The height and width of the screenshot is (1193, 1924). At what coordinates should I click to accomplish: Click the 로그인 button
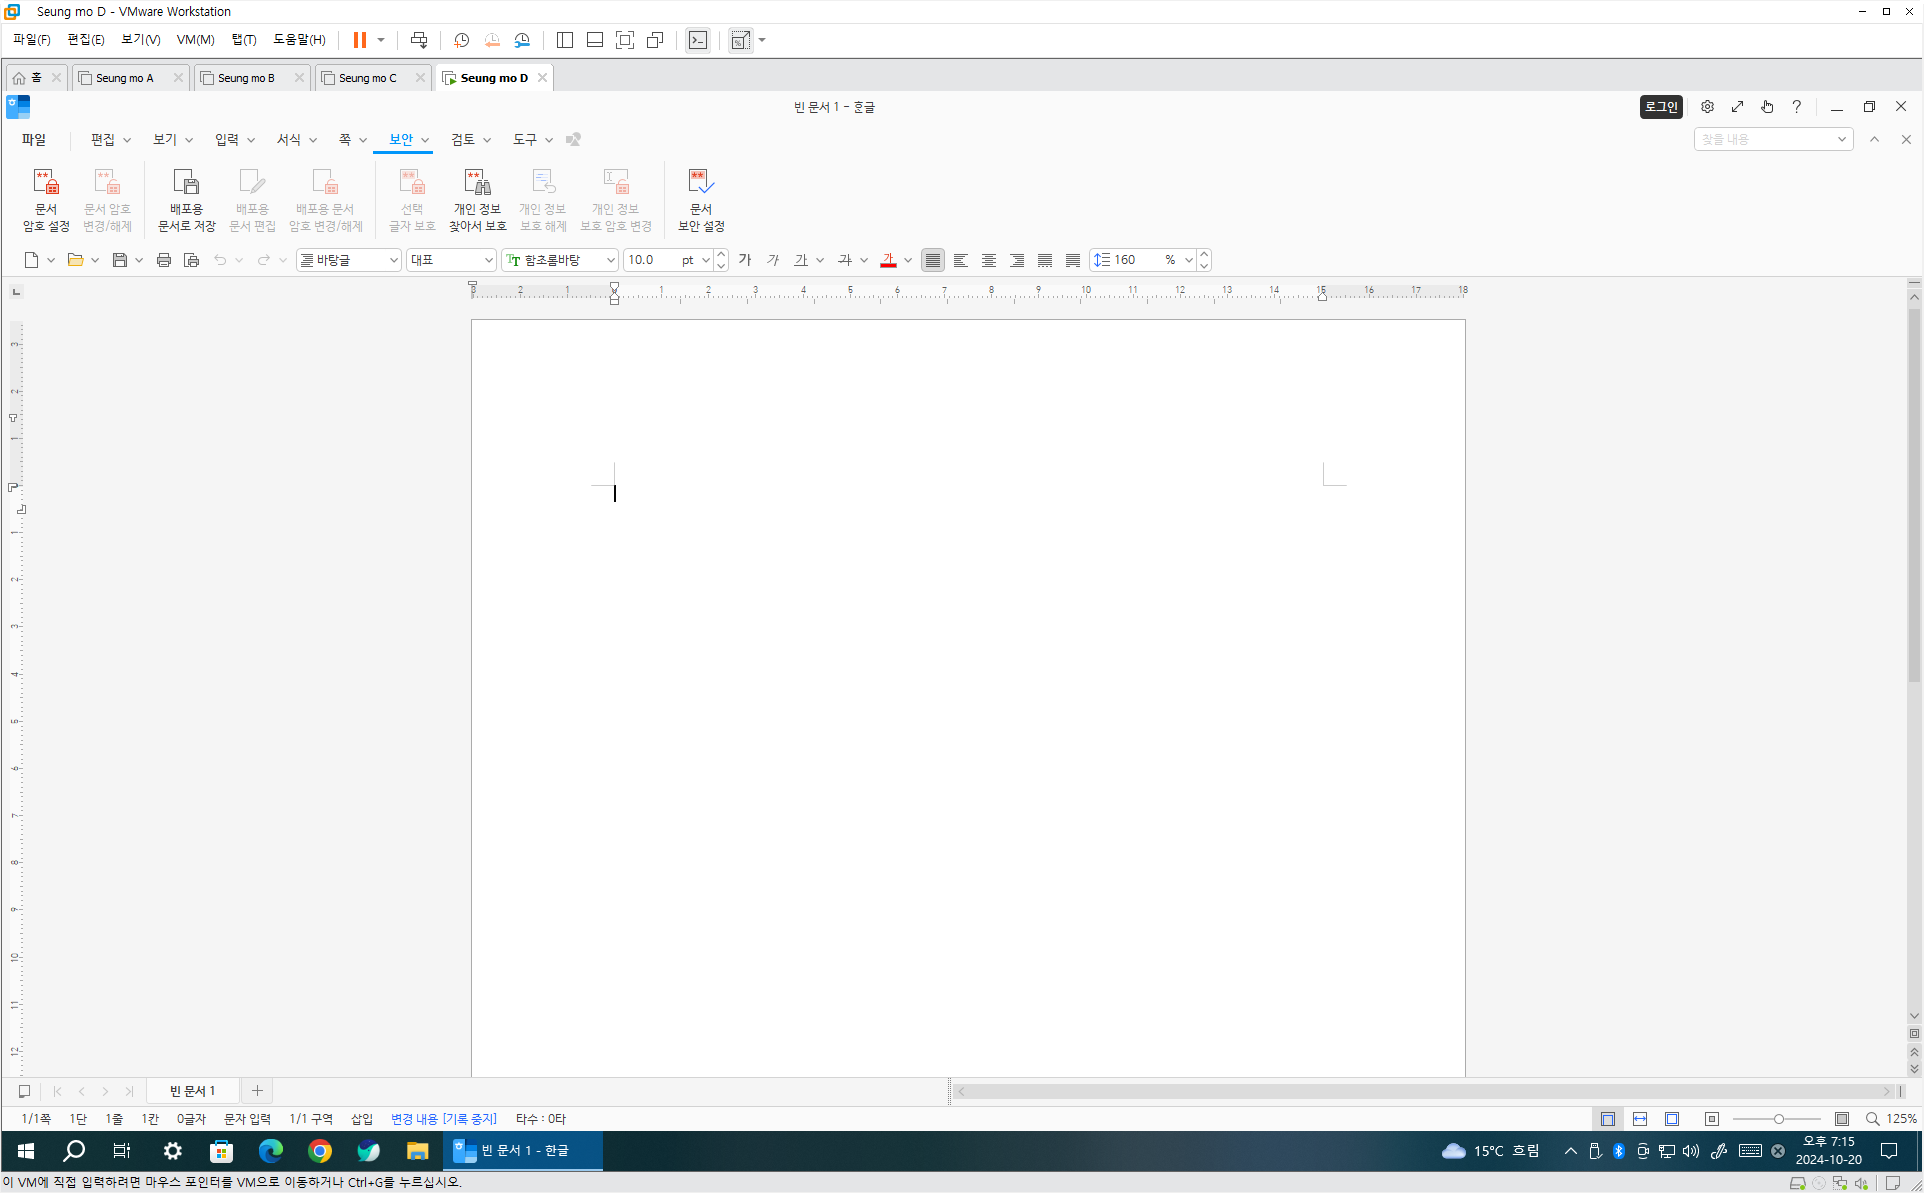coord(1660,107)
